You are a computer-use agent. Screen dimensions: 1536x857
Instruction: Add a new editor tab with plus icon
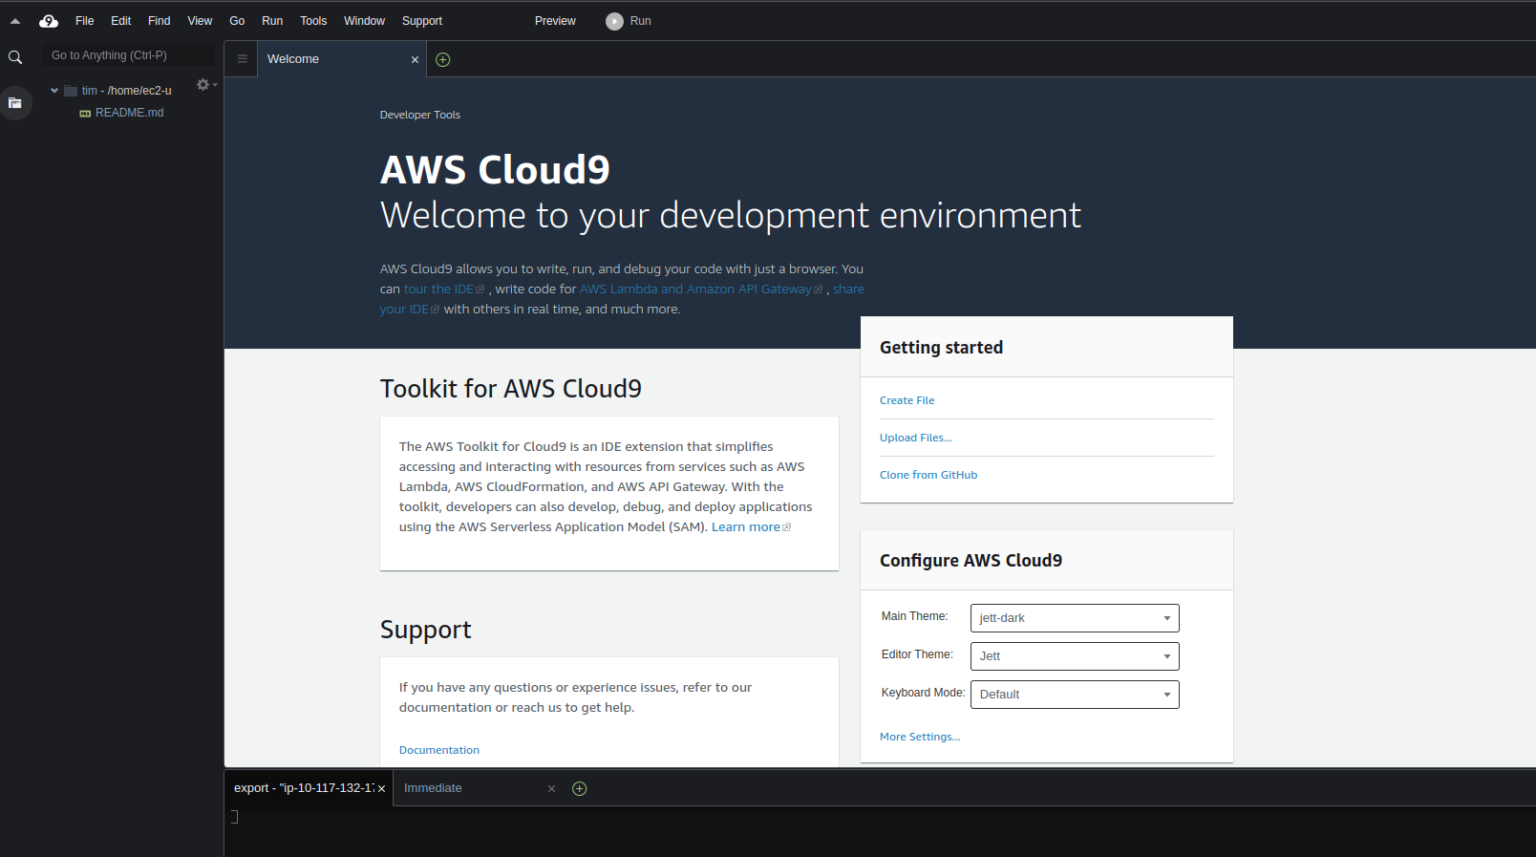(443, 60)
